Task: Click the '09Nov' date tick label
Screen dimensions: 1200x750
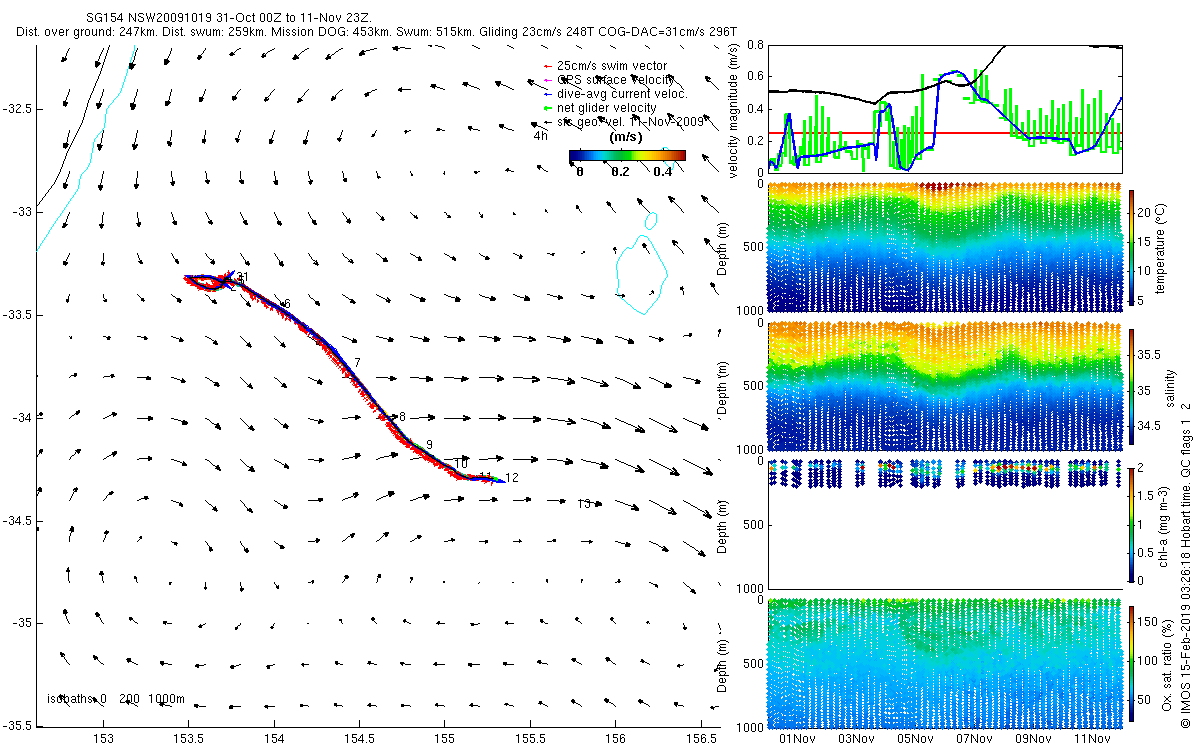Action: (x=1033, y=740)
